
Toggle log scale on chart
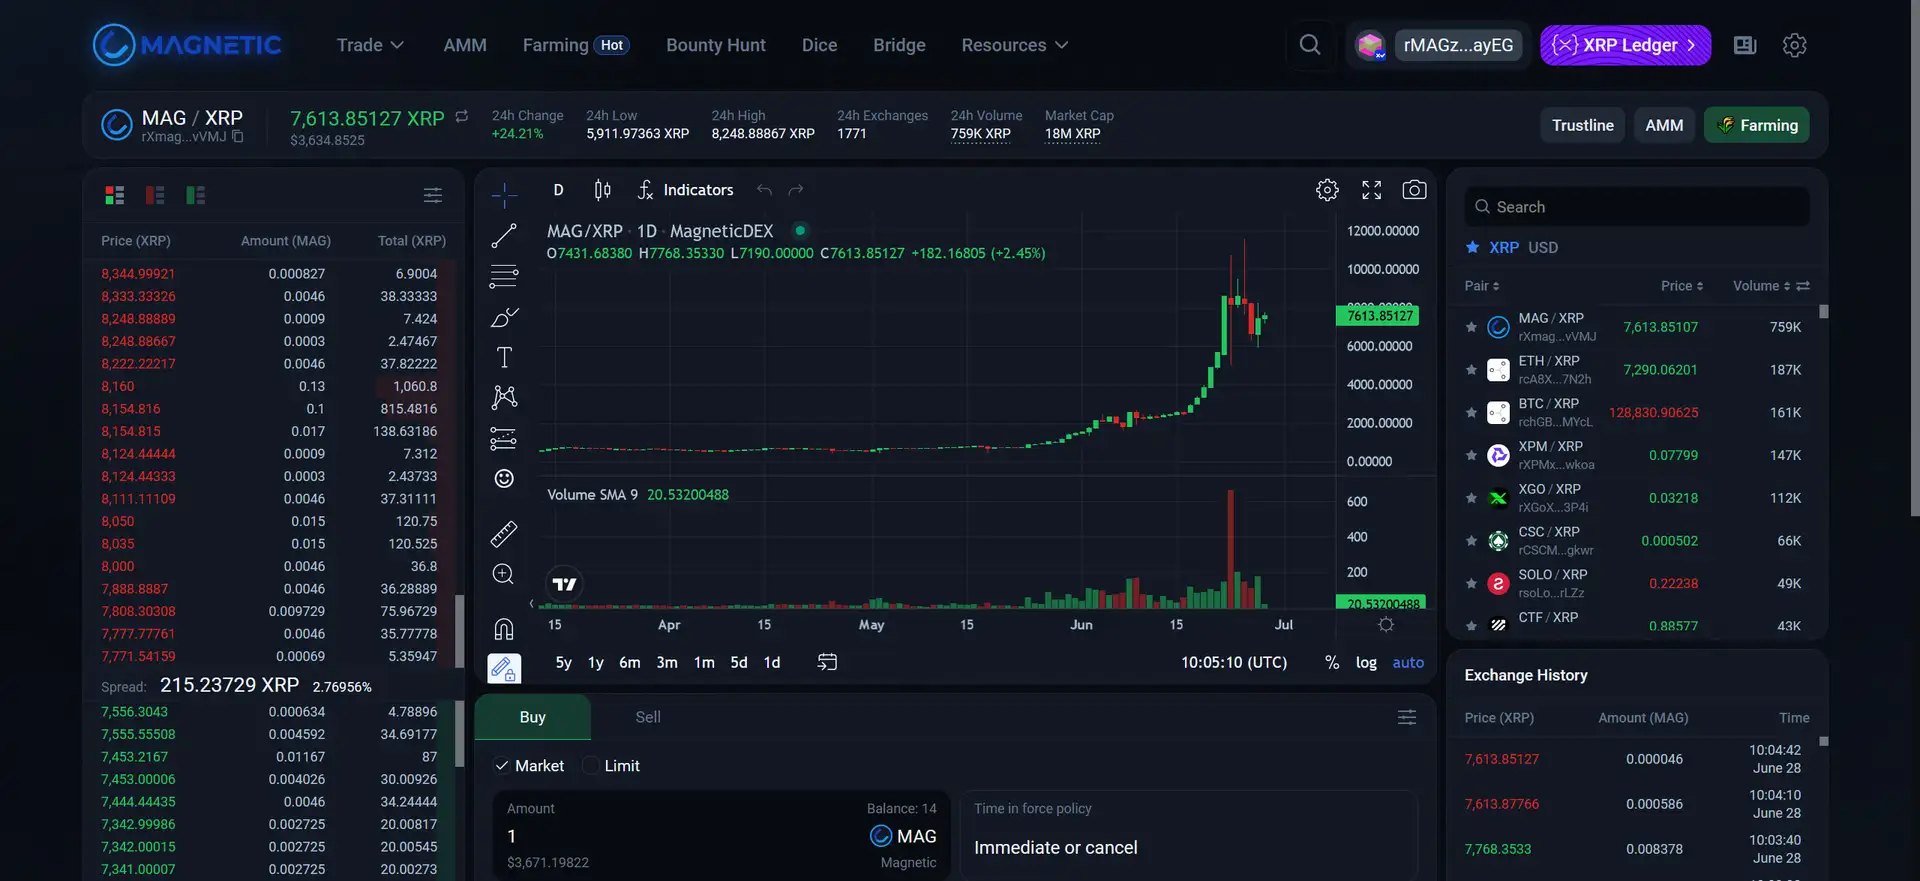[x=1365, y=663]
